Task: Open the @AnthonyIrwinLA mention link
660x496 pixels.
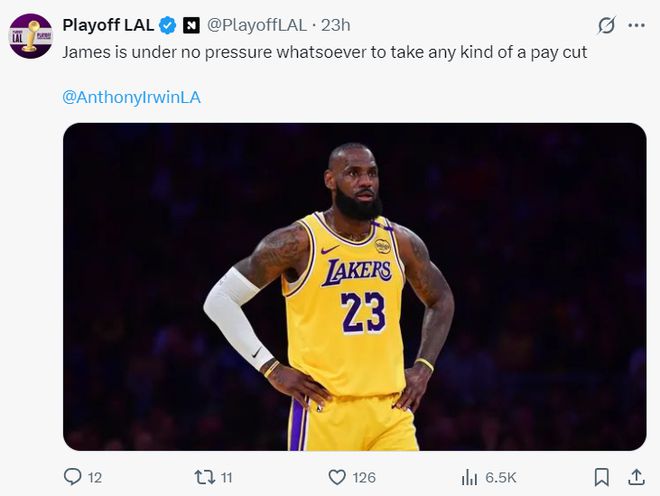Action: (131, 97)
